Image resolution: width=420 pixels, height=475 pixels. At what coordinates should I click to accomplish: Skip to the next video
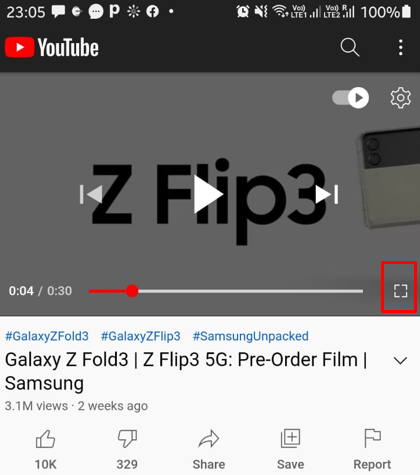coord(327,194)
